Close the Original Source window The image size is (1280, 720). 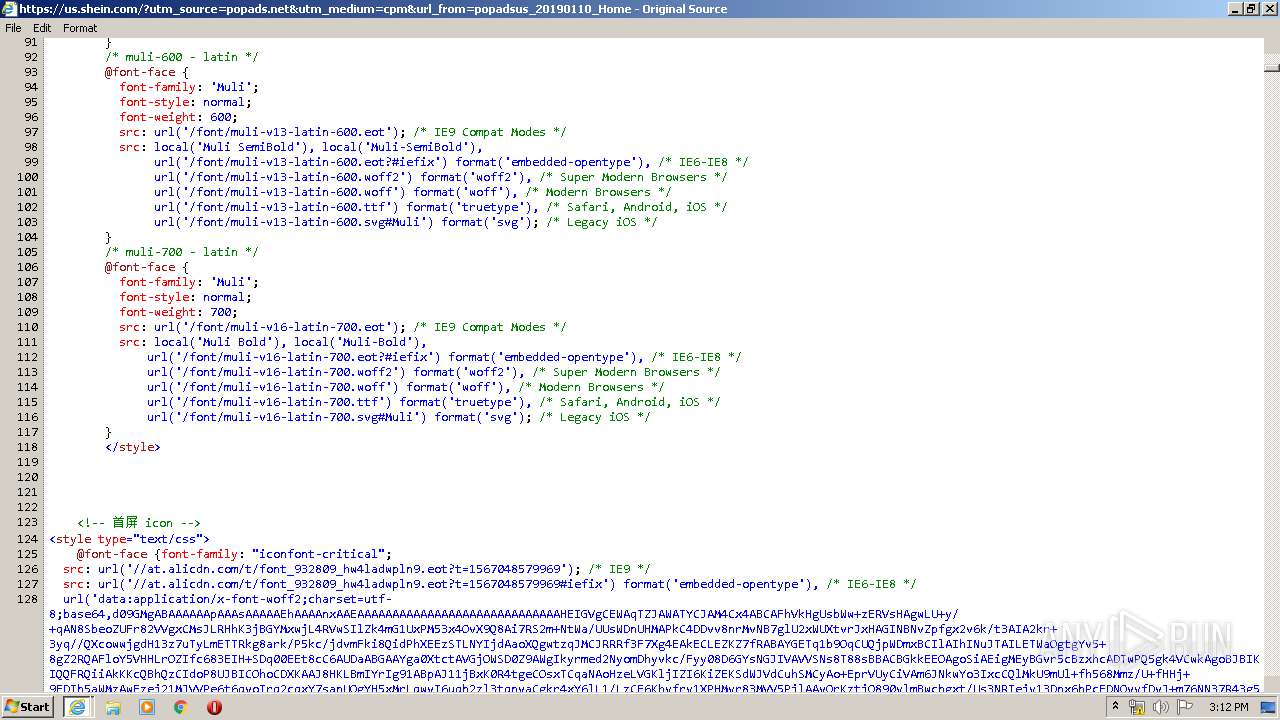(1268, 9)
